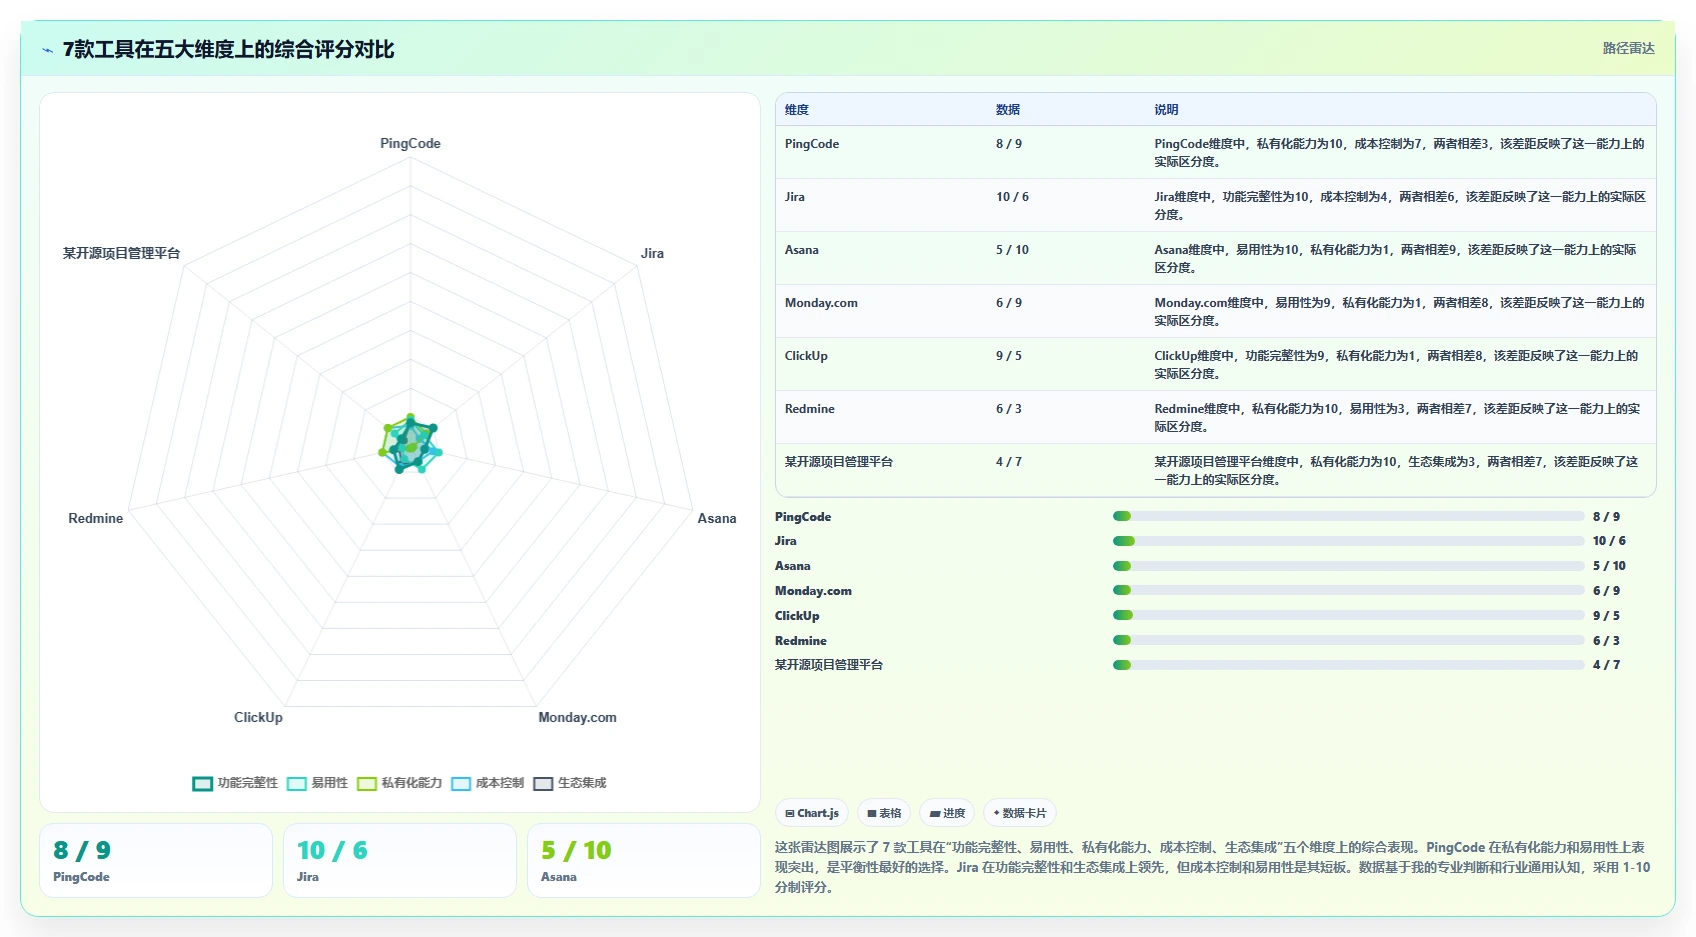The image size is (1696, 937).
Task: Click the table's 4 / 7 value
Action: tap(1009, 462)
